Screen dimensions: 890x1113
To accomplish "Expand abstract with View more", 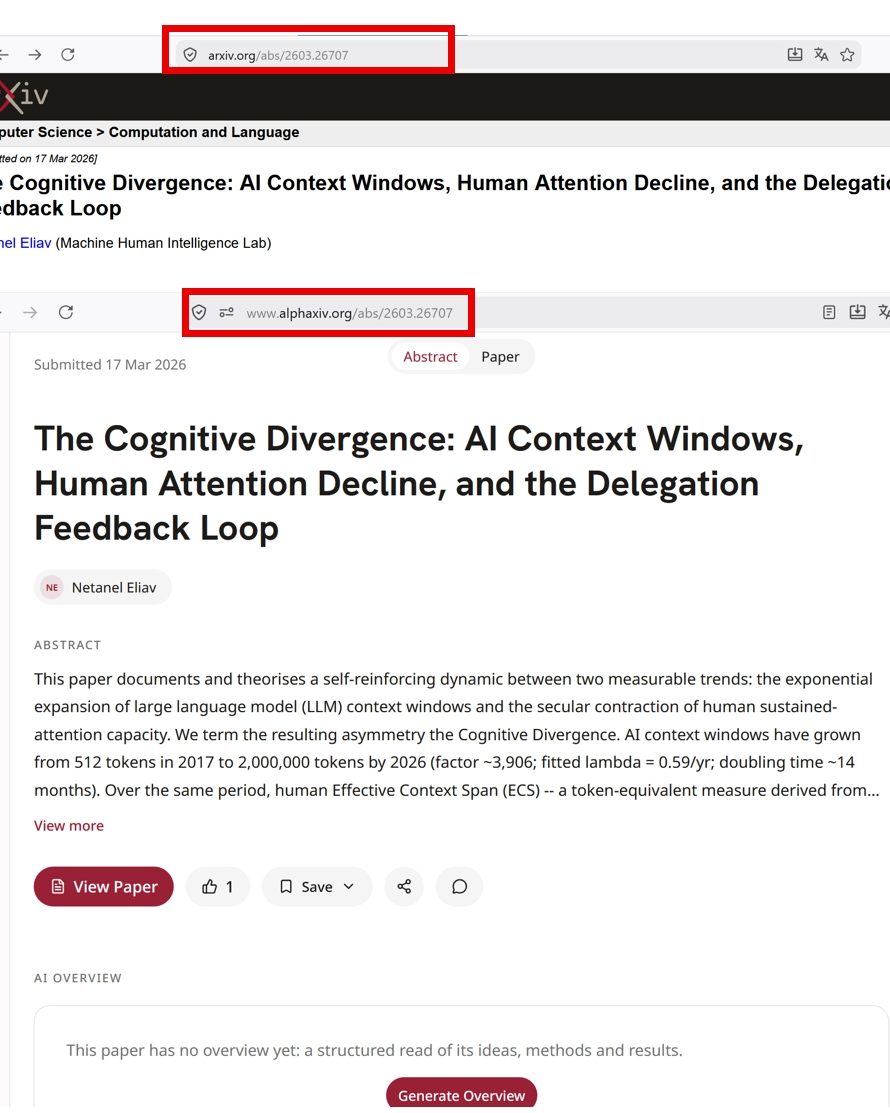I will (69, 826).
